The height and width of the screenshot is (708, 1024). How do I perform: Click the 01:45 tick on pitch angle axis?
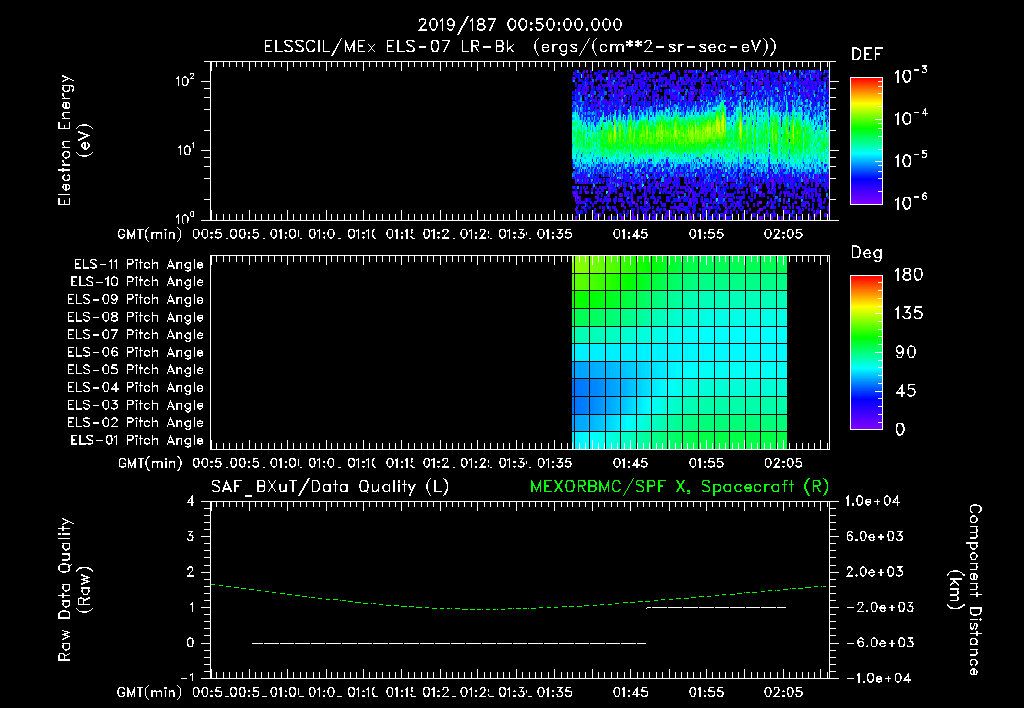pos(630,463)
